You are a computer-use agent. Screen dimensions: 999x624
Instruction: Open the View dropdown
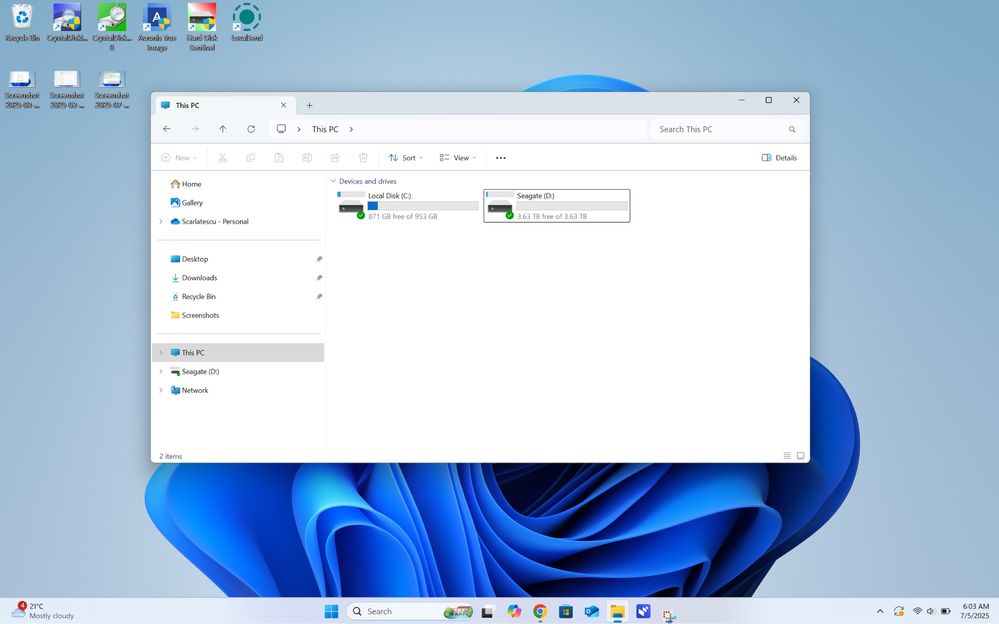[457, 157]
